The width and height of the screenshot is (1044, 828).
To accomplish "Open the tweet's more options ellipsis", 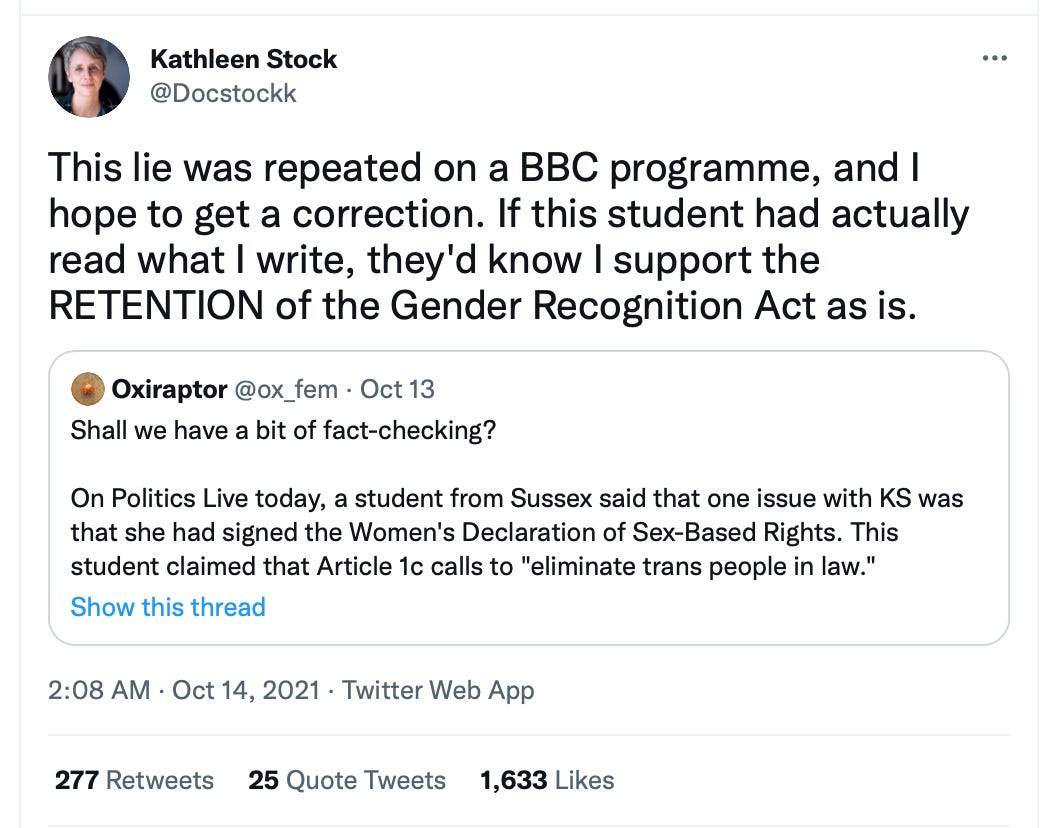I will point(994,59).
